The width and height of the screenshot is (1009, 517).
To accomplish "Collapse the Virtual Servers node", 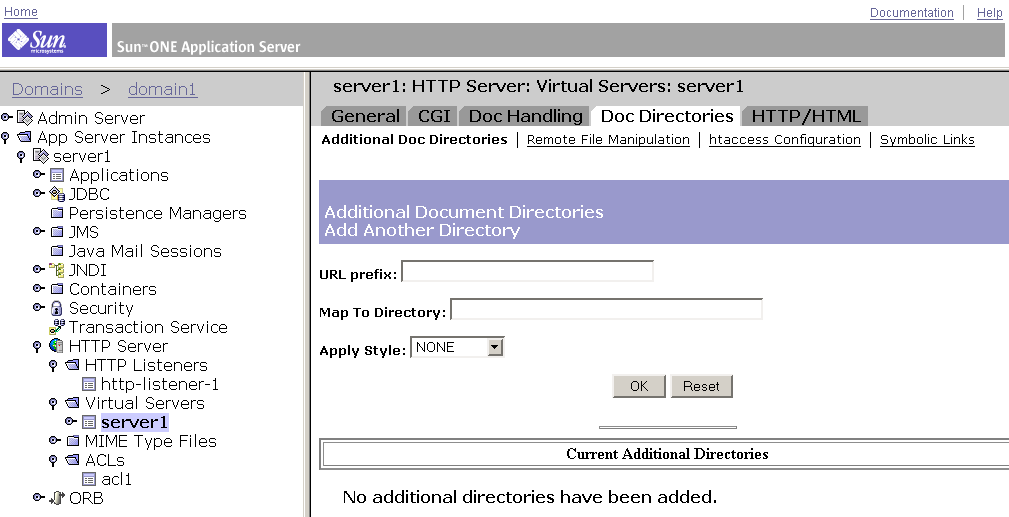I will pos(53,404).
